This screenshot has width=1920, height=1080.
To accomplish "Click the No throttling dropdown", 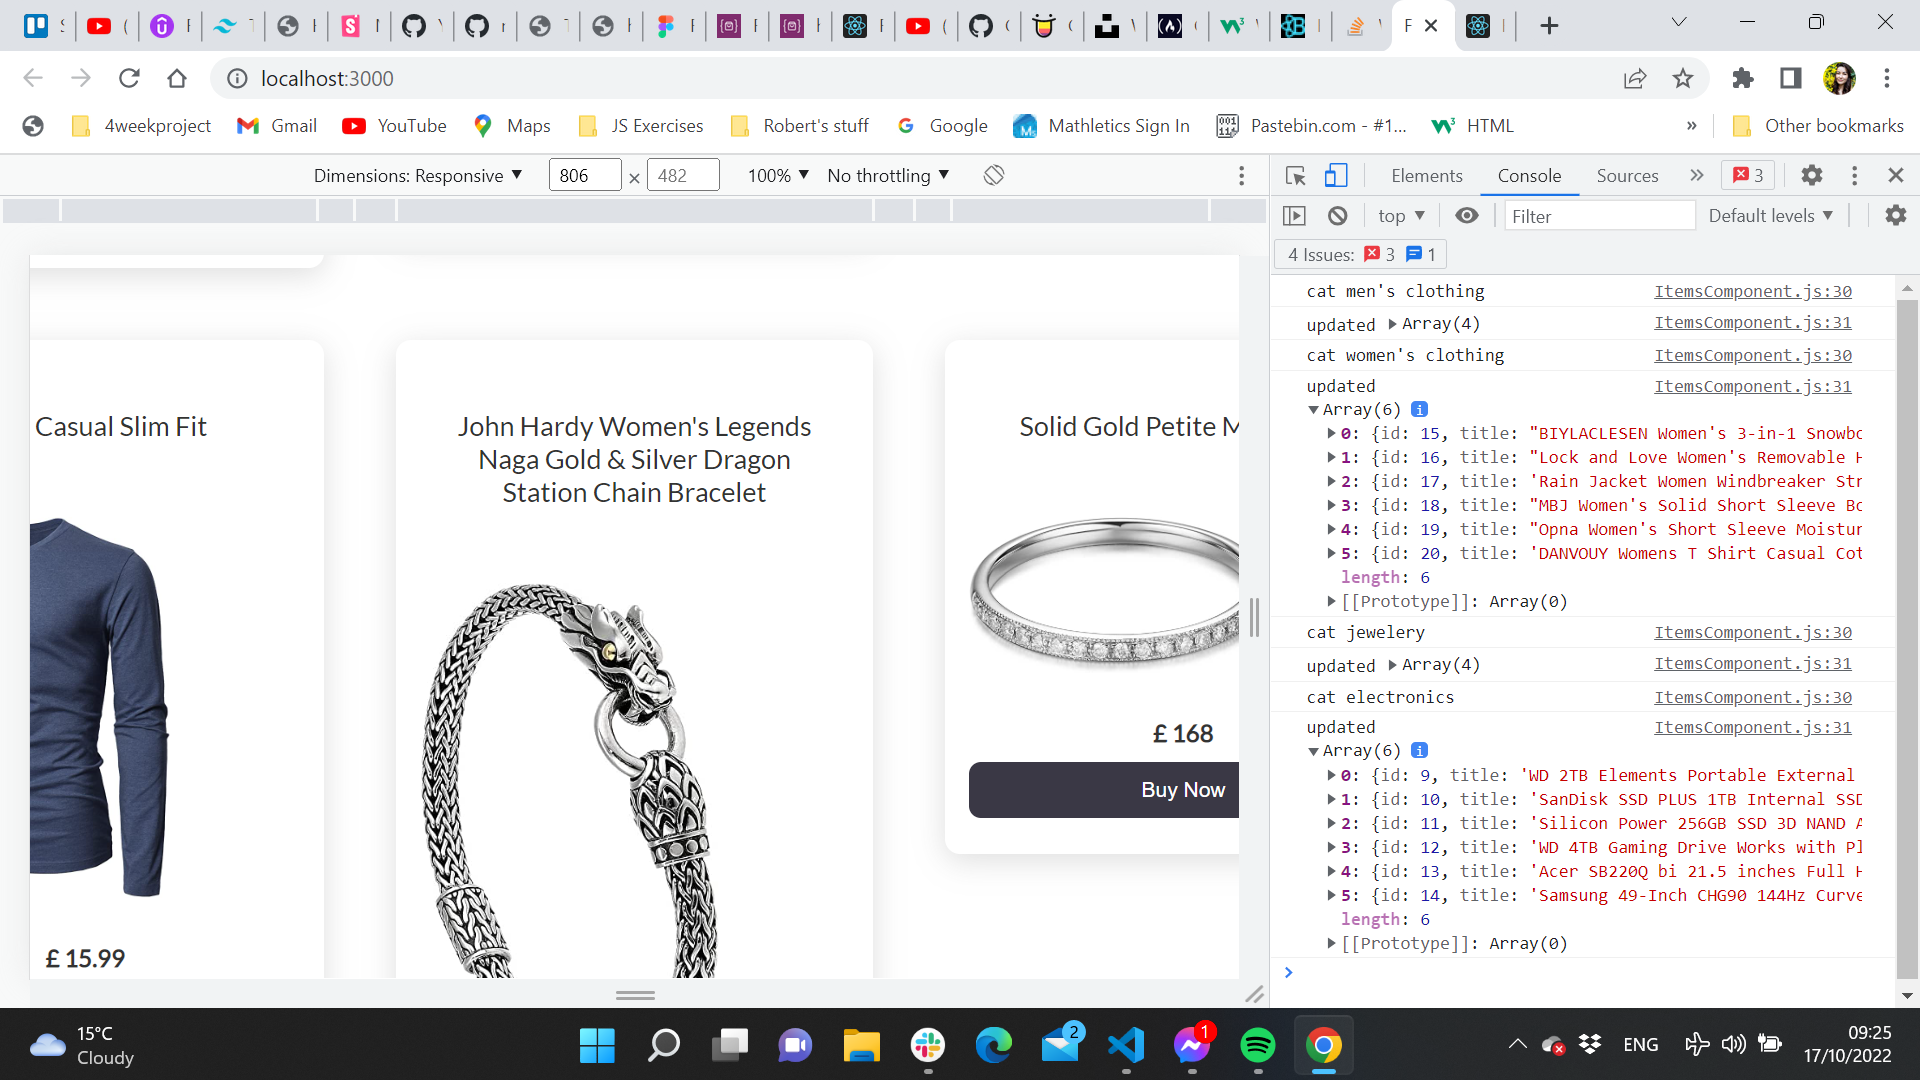I will 890,175.
